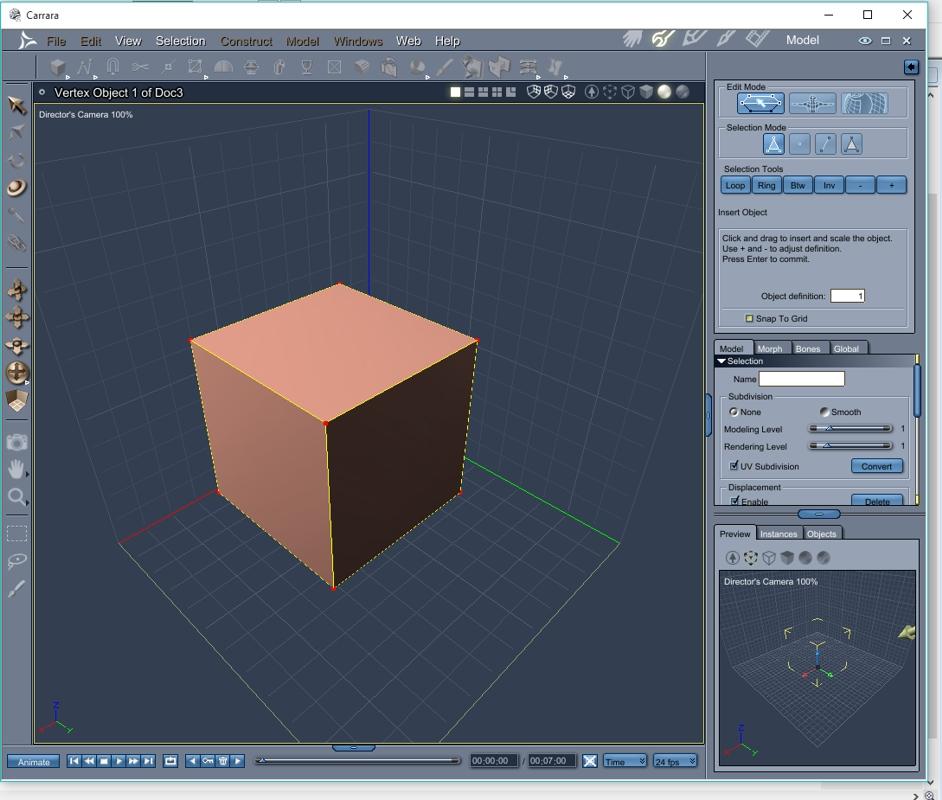The width and height of the screenshot is (942, 800).
Task: Select the Smooth subdivision radio button
Action: [x=825, y=412]
